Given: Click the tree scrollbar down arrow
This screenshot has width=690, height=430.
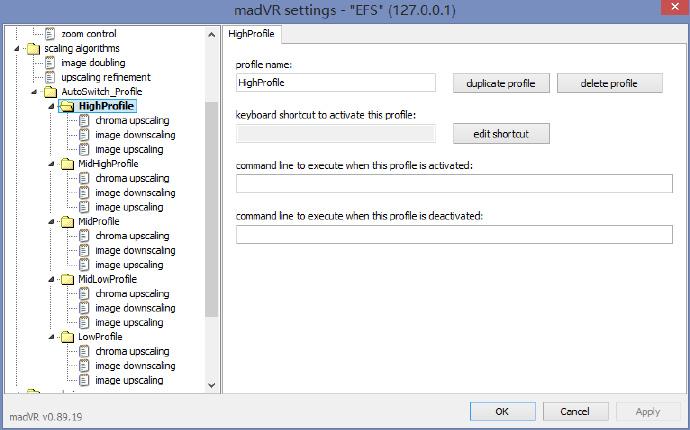Looking at the screenshot, I should tap(211, 384).
